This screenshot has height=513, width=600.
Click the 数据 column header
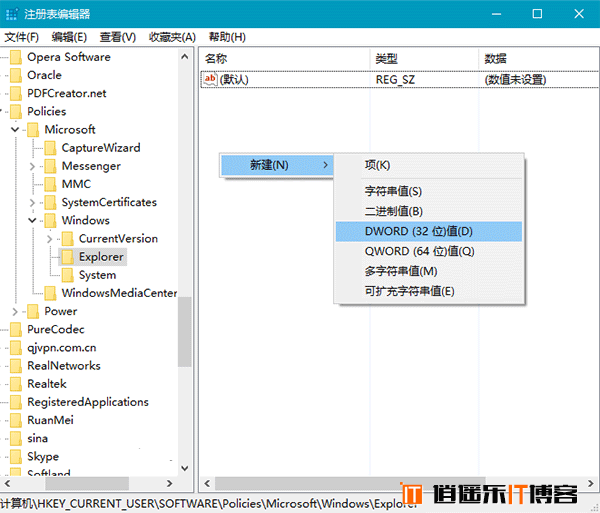pyautogui.click(x=538, y=59)
